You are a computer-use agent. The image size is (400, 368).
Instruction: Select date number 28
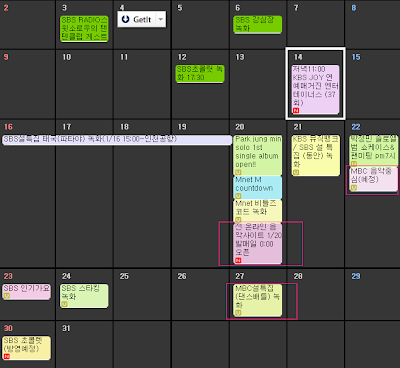[298, 276]
